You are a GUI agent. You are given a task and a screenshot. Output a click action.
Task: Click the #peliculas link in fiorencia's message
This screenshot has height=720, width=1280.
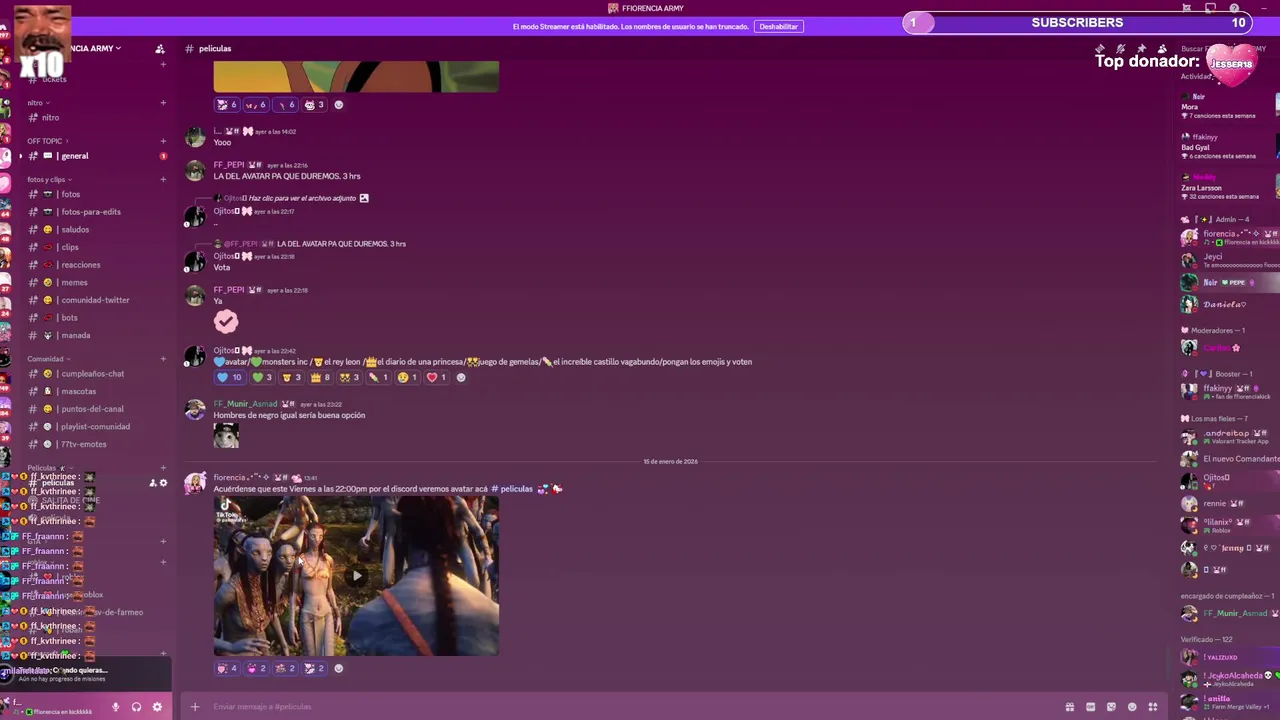pos(512,489)
